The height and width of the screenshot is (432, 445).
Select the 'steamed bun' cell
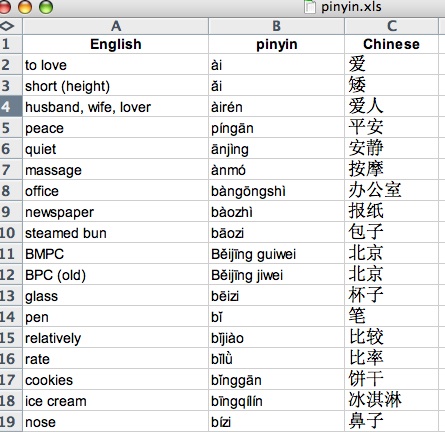(115, 233)
